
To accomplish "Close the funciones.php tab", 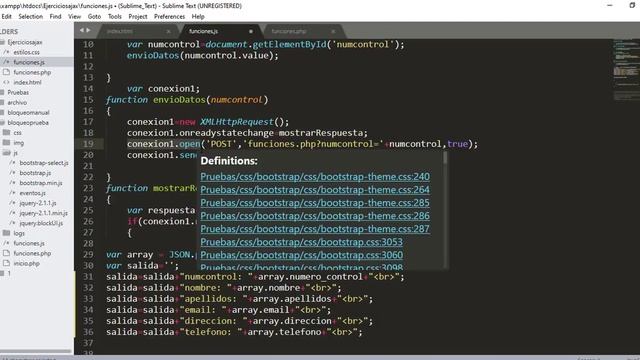I will 333,31.
